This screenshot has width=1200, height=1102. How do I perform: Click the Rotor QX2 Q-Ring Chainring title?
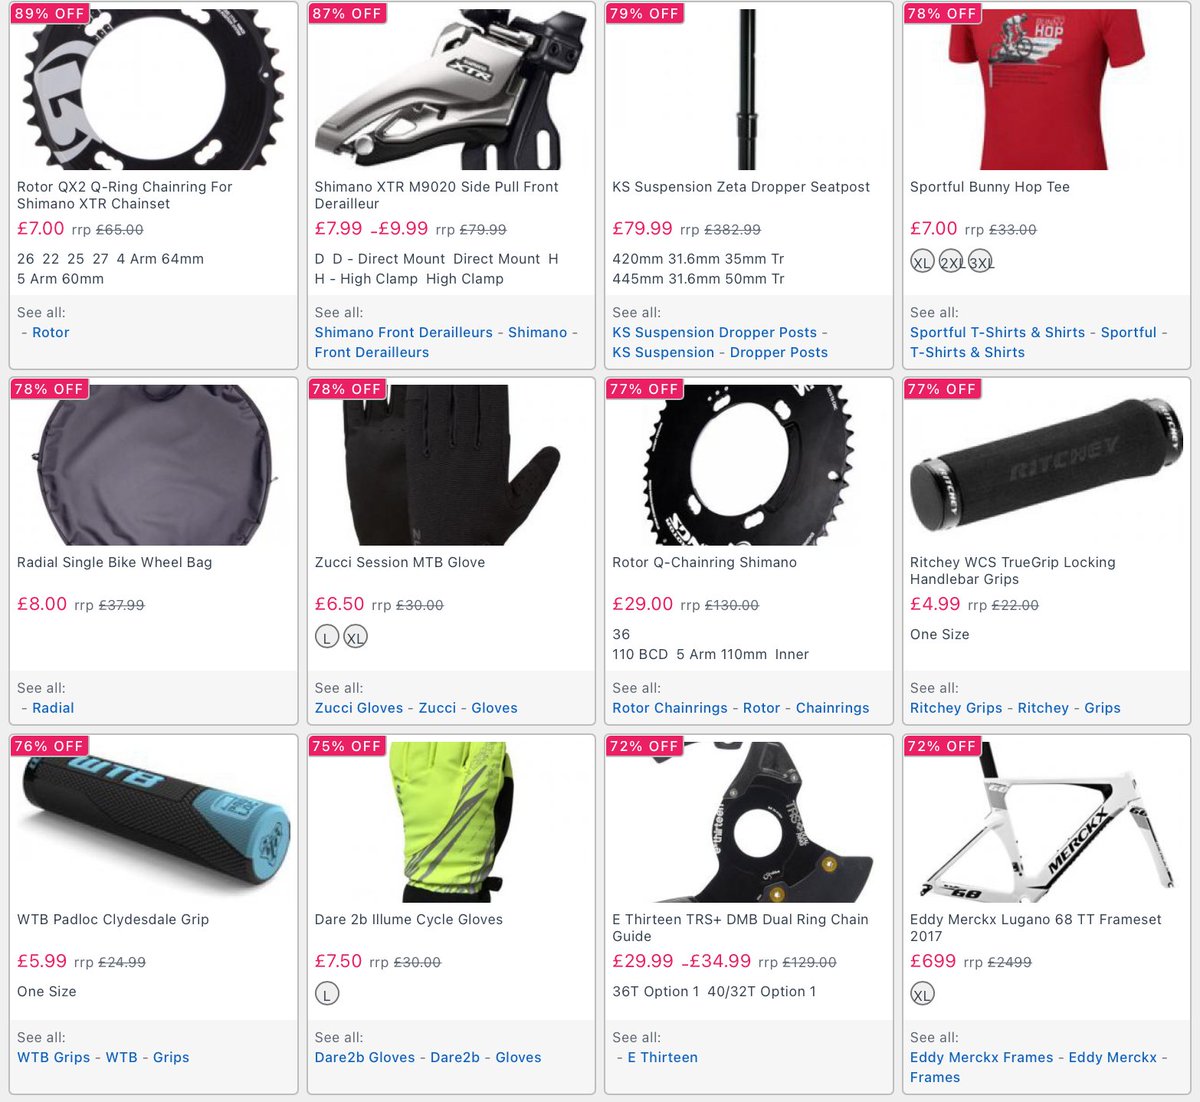[x=125, y=195]
